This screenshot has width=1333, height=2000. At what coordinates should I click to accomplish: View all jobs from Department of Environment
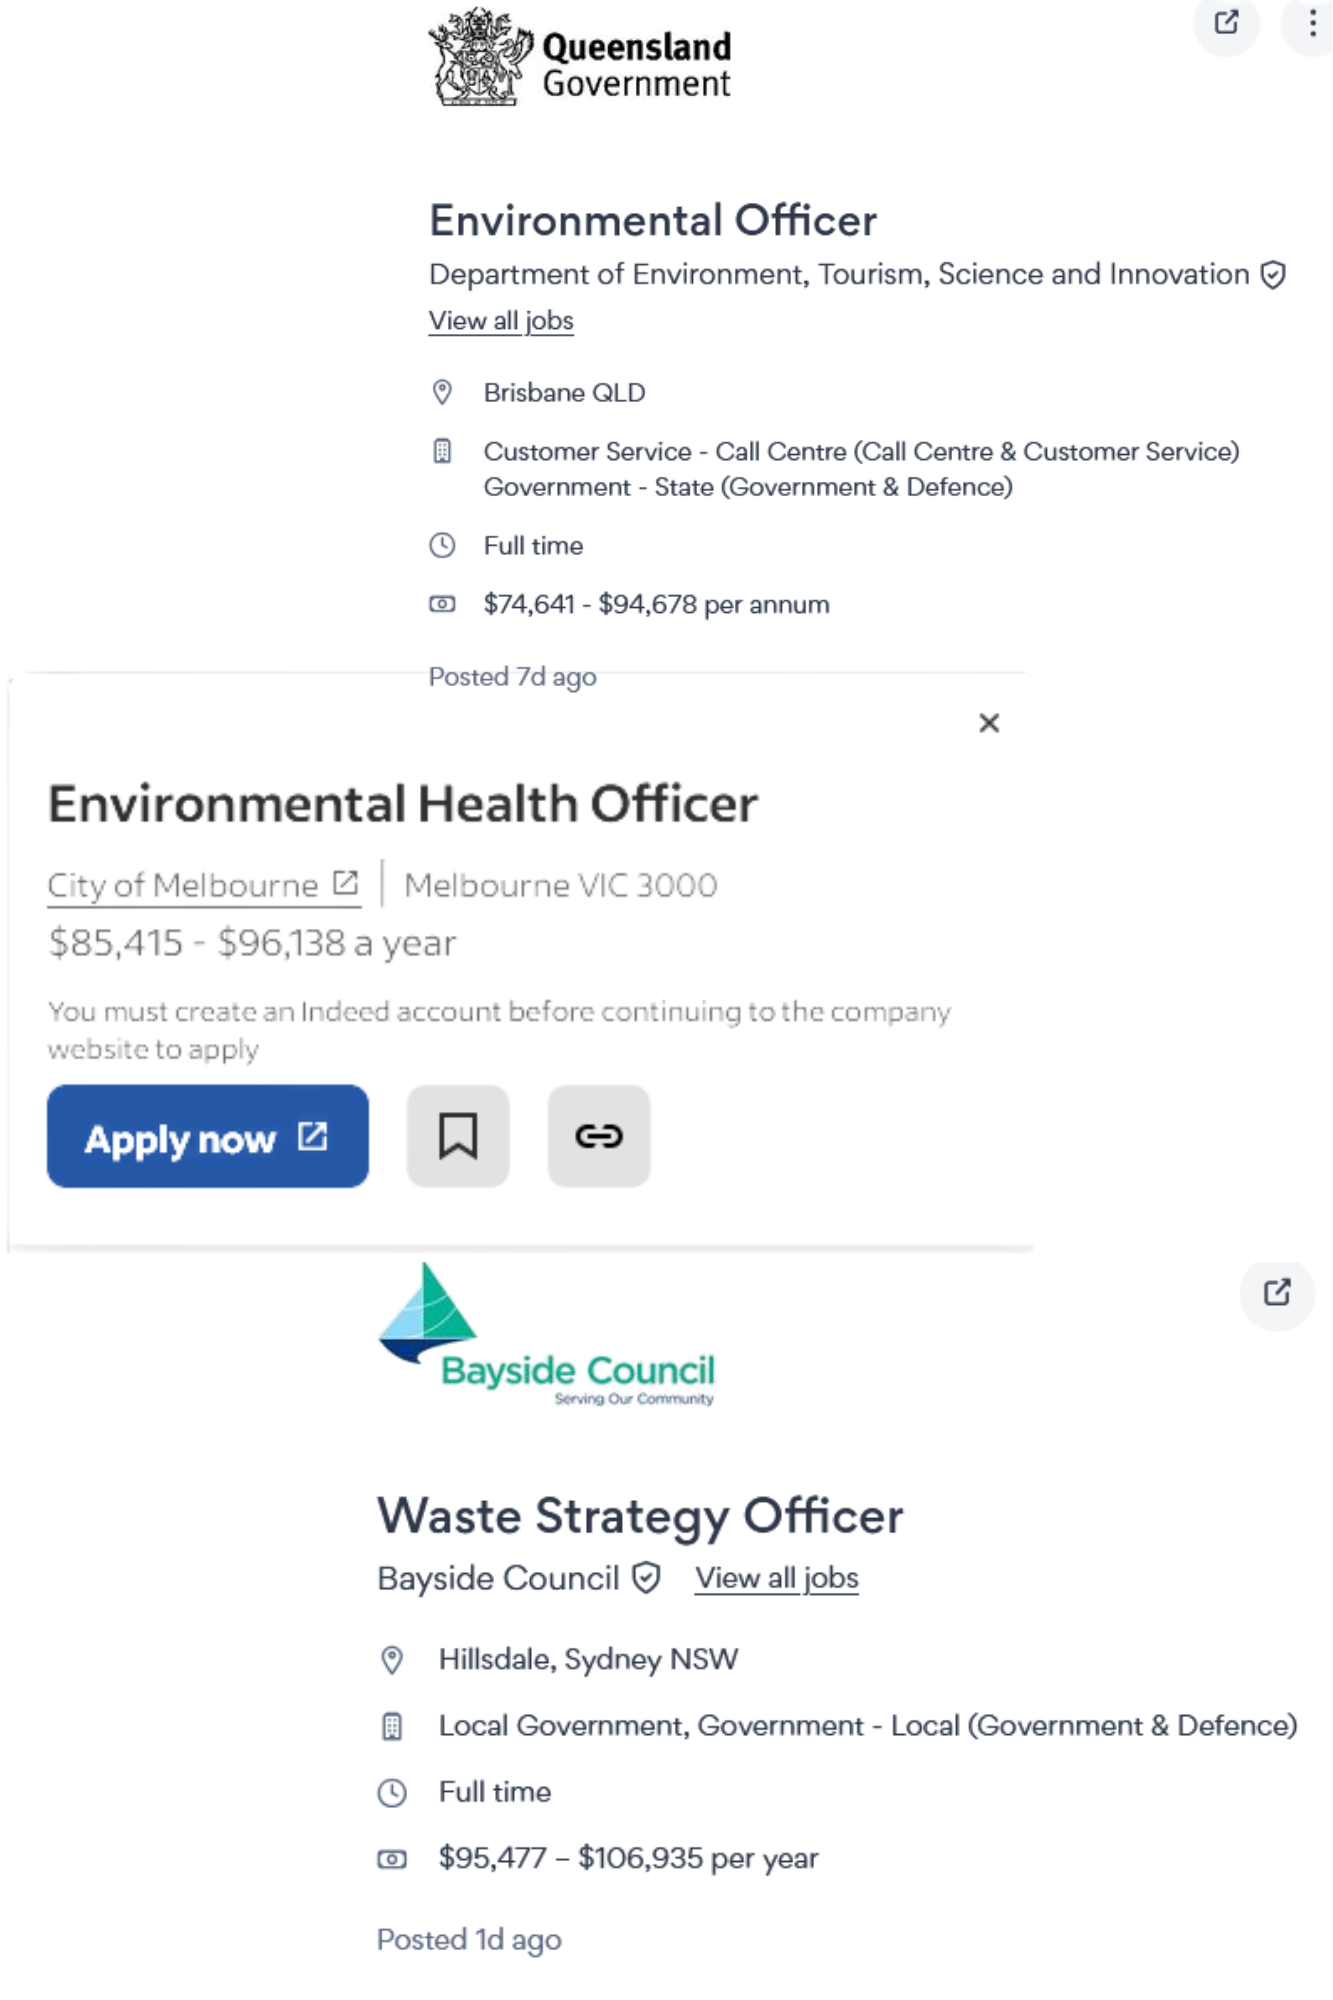coord(501,321)
